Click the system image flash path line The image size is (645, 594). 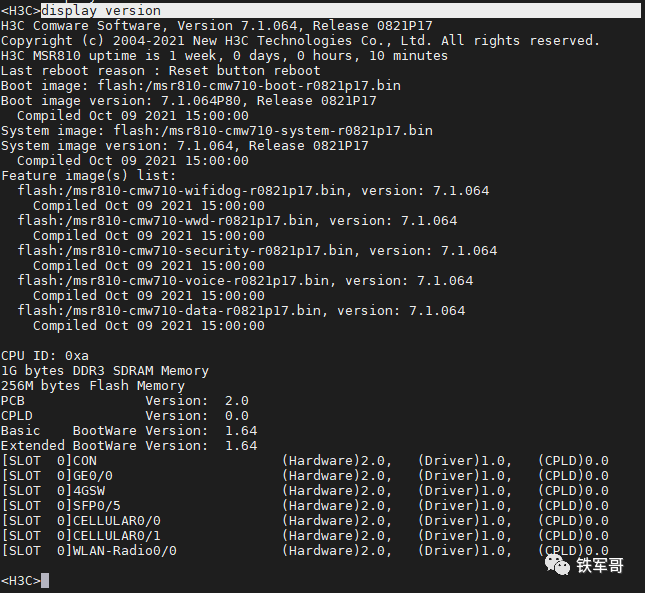coord(216,131)
